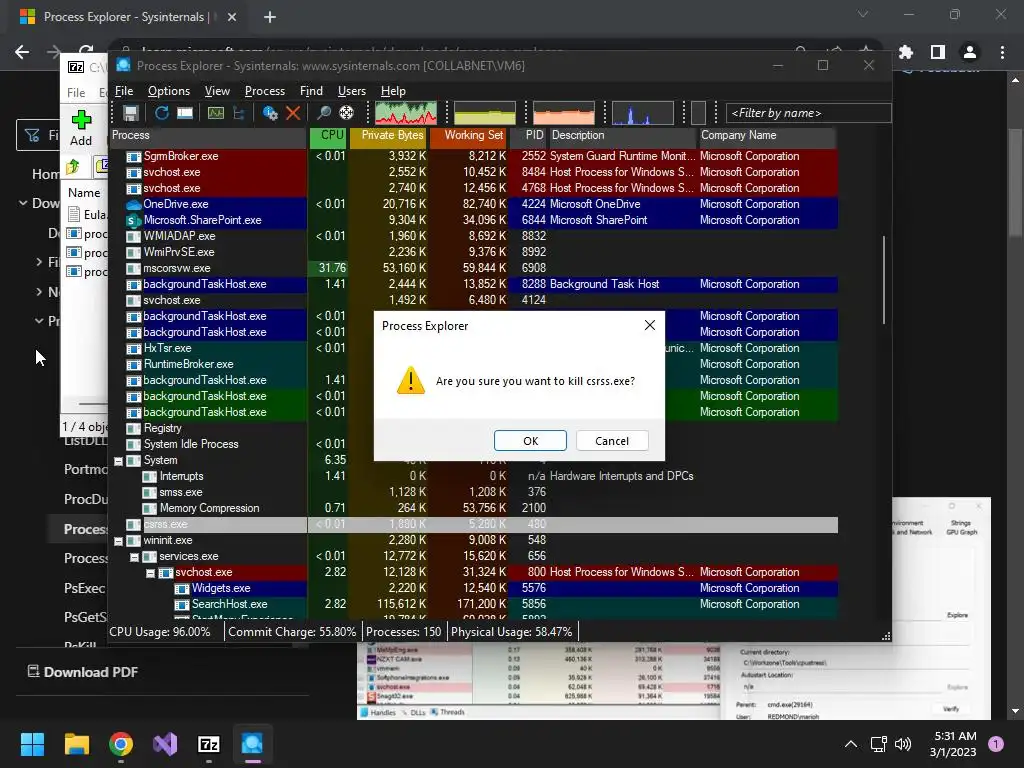This screenshot has width=1024, height=768.
Task: Click the white window icon beside Refresh
Action: 185,113
